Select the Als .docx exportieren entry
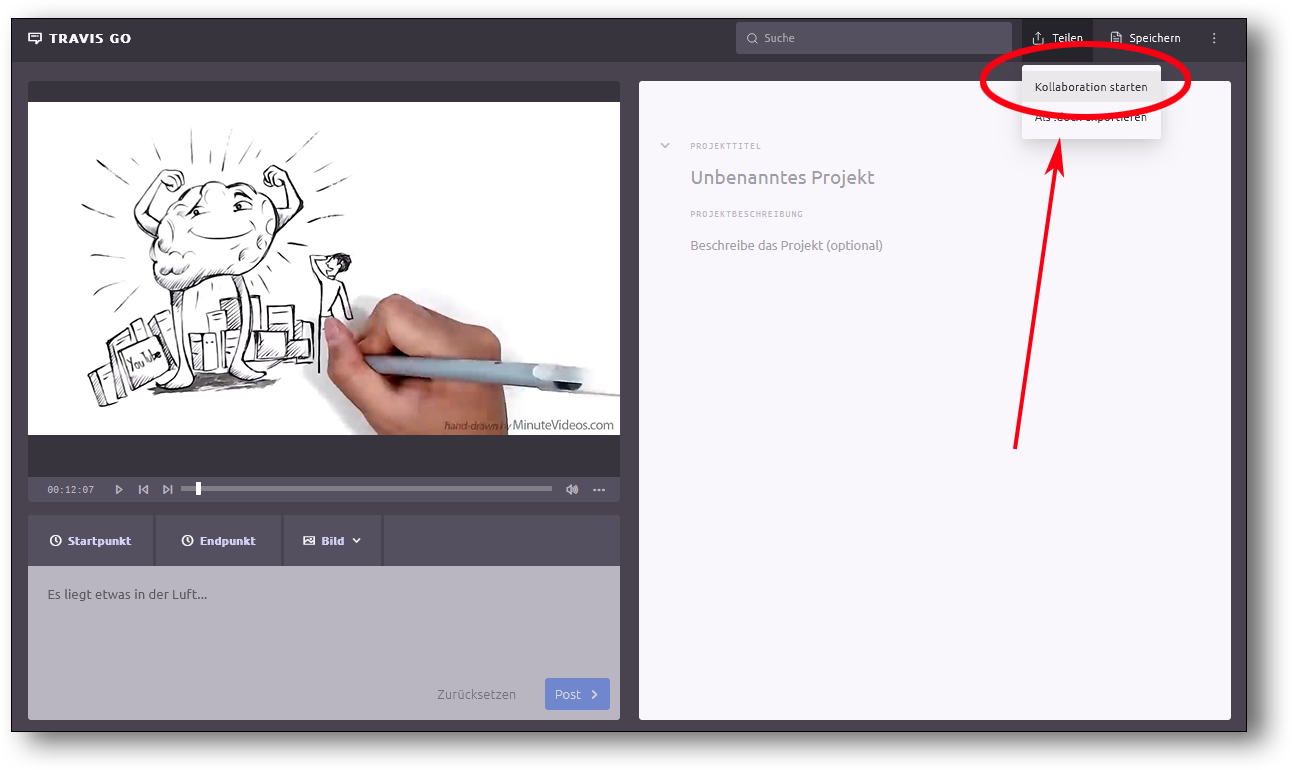Viewport: 1292px width, 770px height. coord(1090,118)
